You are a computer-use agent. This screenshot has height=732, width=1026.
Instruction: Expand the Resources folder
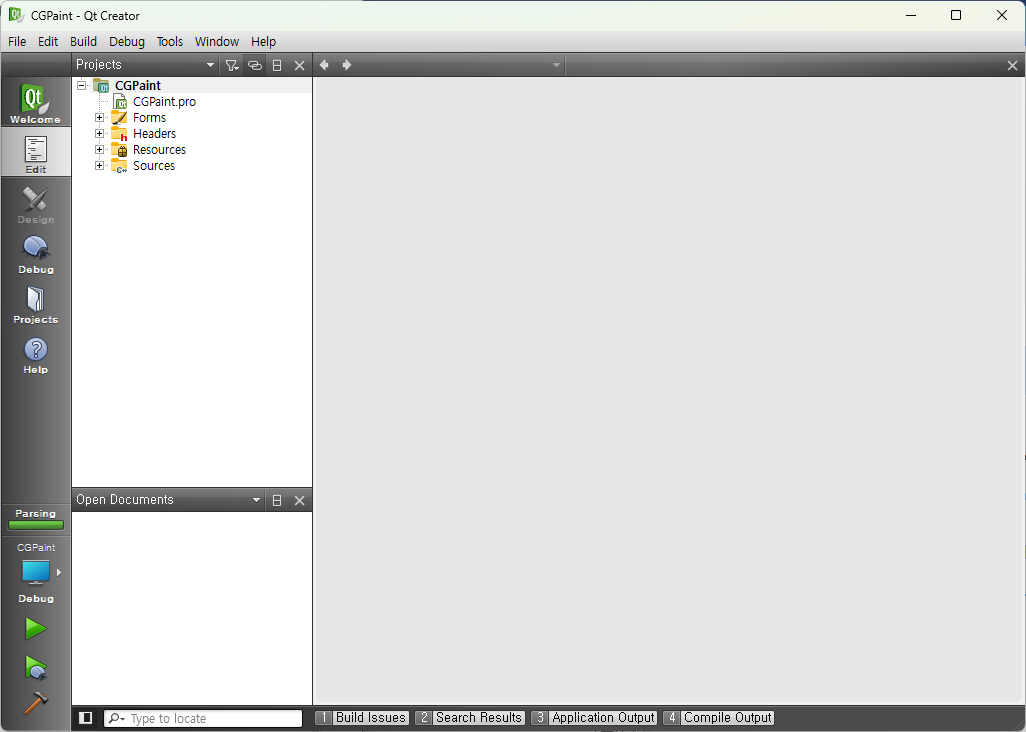point(99,150)
